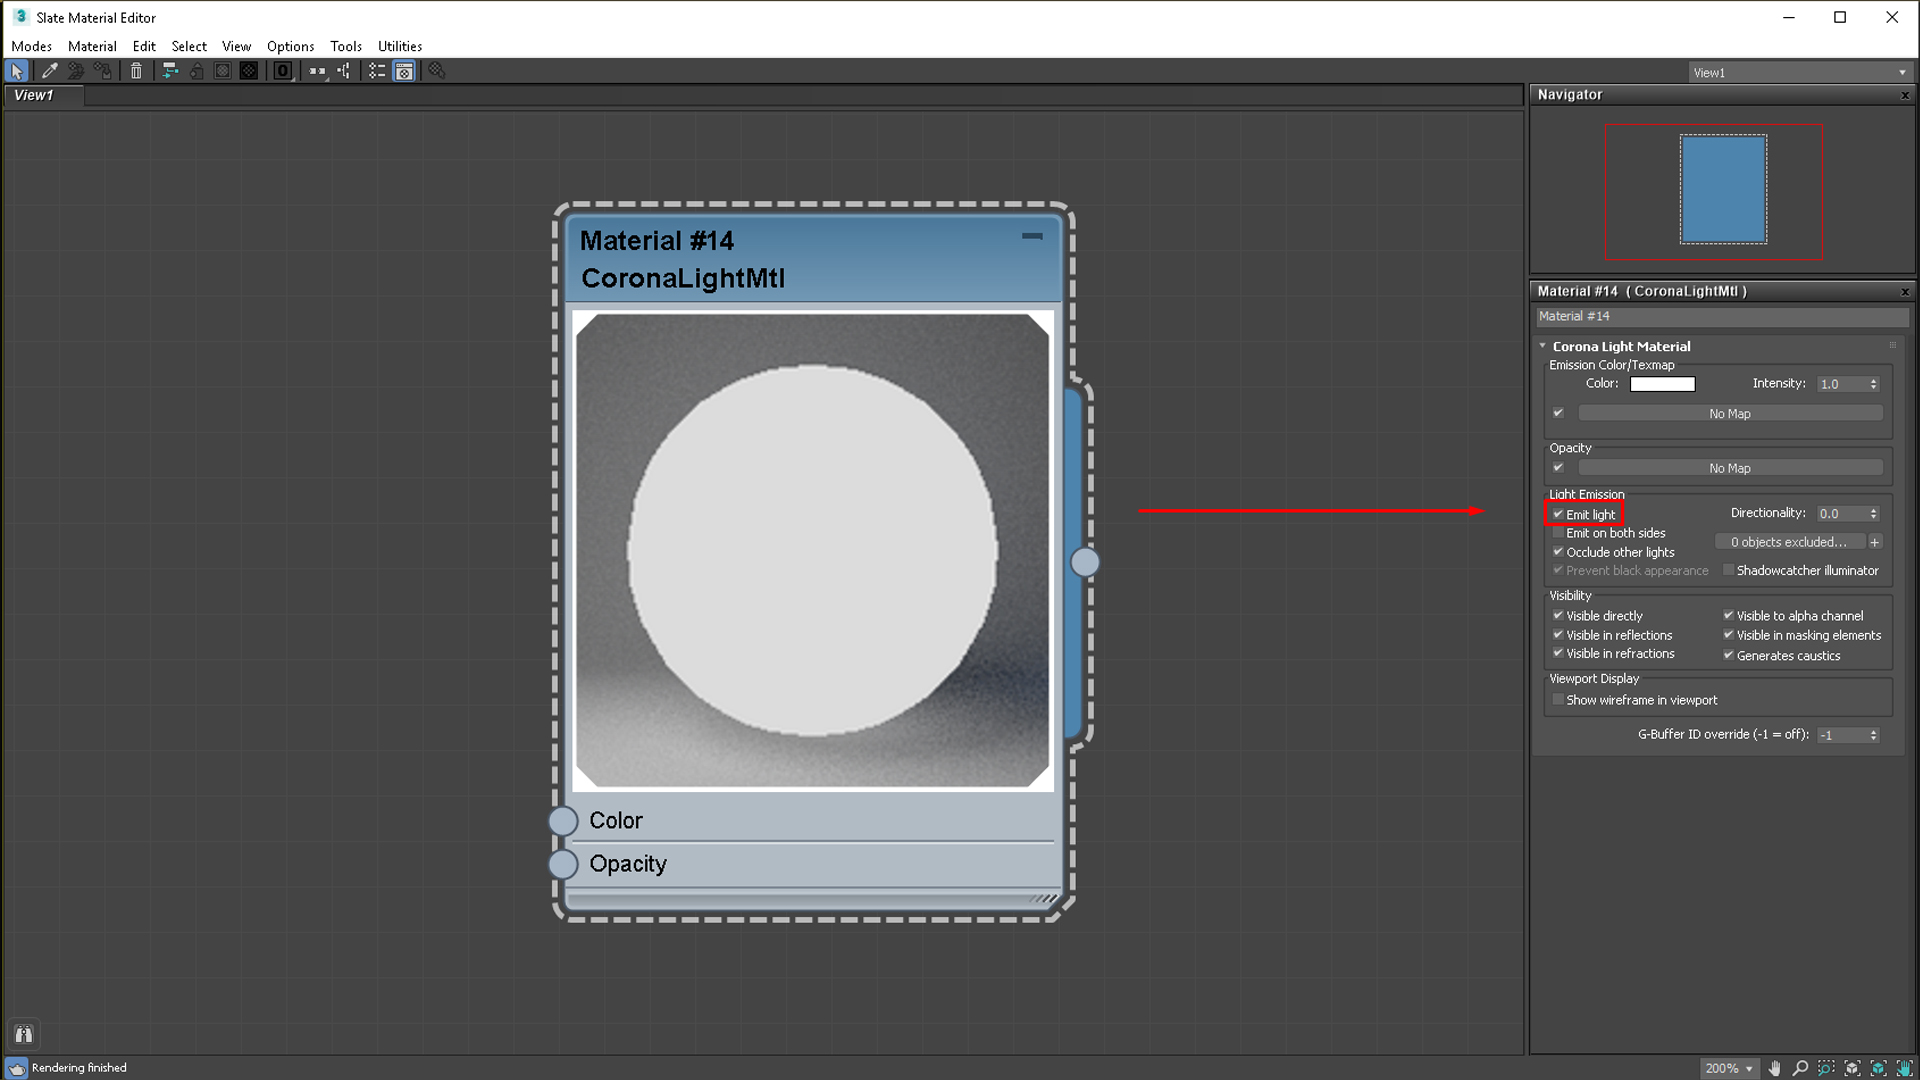Toggle the Parameter Editor icon
This screenshot has width=1920, height=1080.
[404, 71]
